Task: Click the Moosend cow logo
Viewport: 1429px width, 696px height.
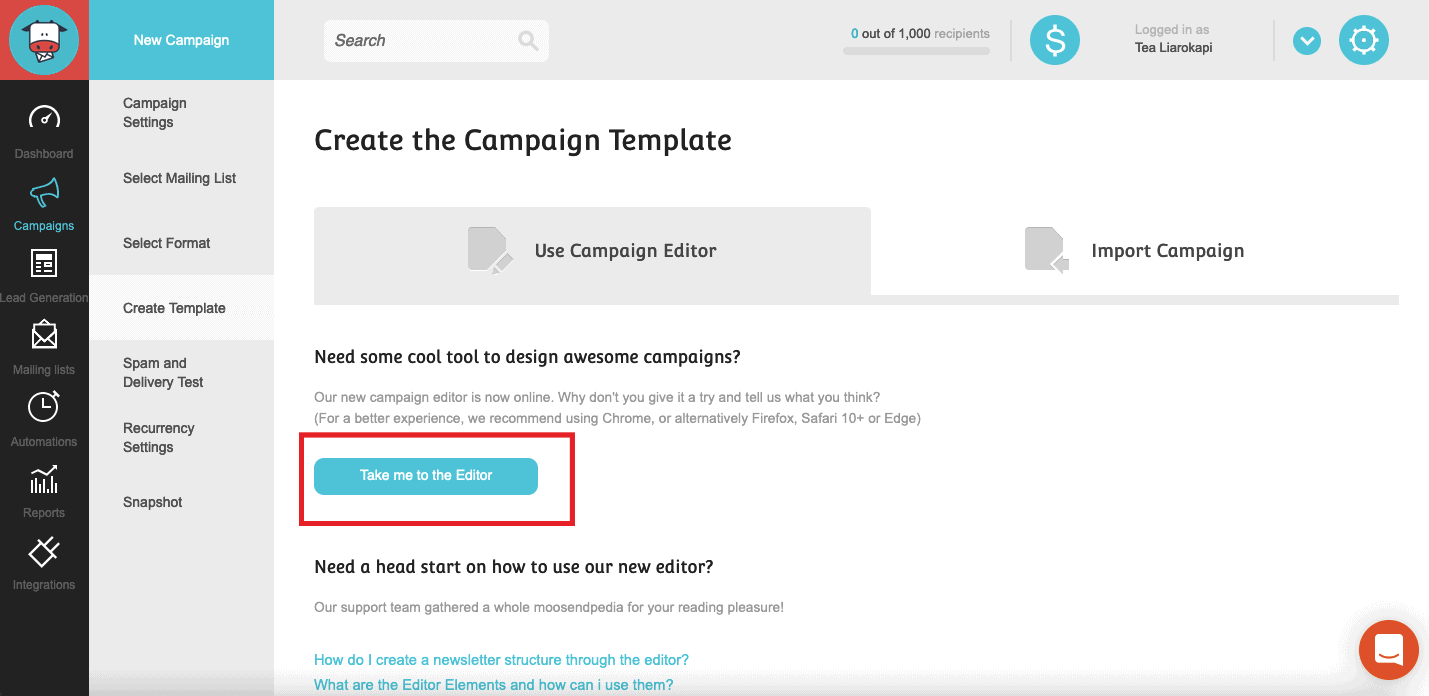Action: click(44, 40)
